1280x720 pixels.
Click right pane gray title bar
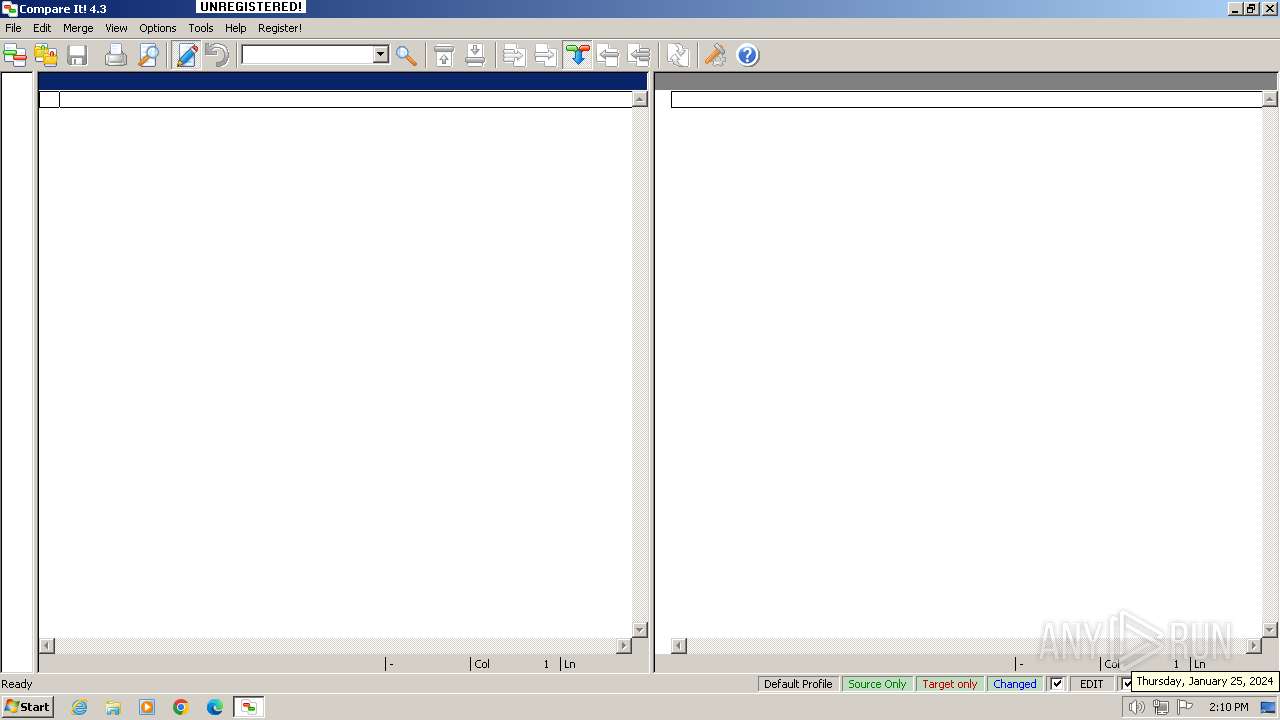click(x=966, y=81)
